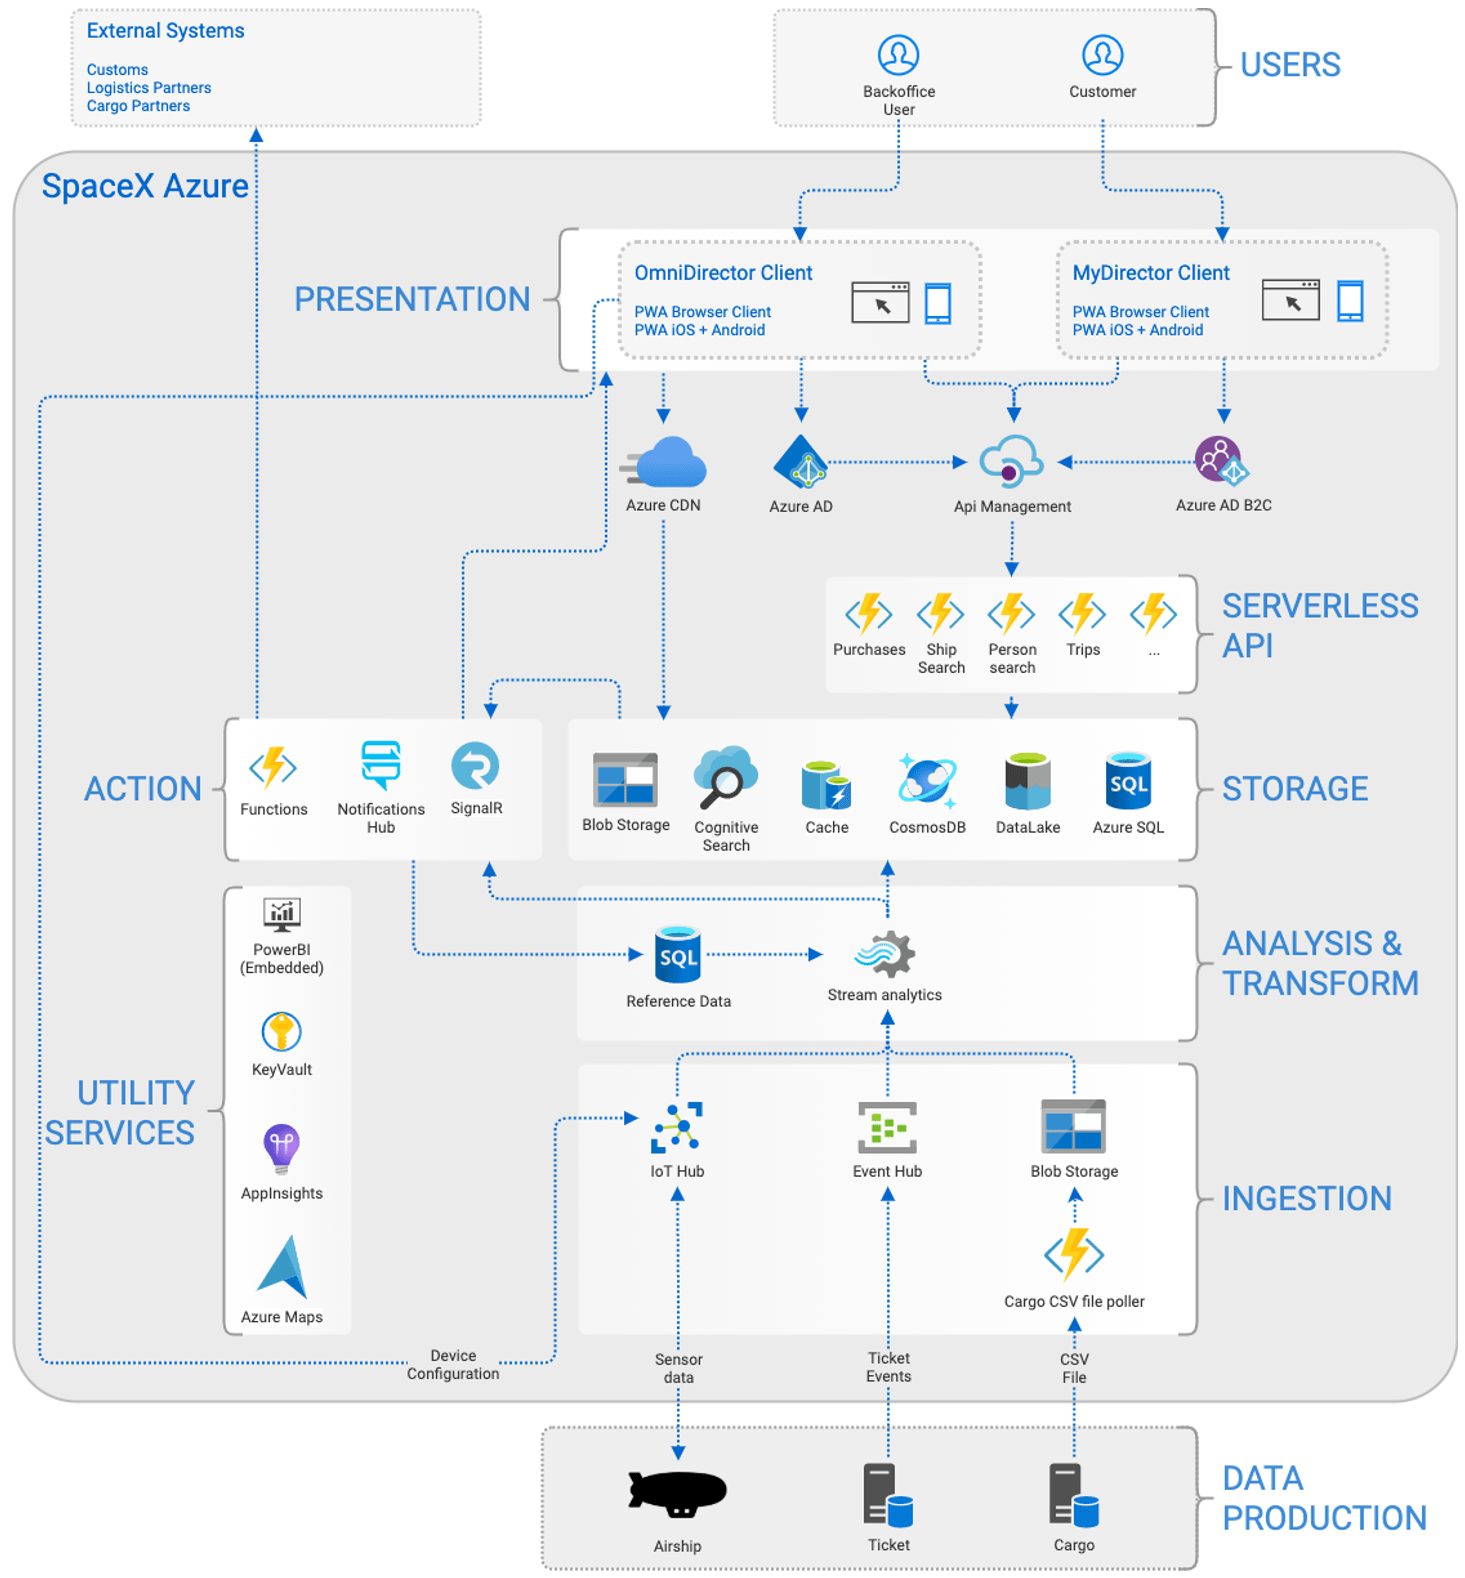Click the Trips function icon
The height and width of the screenshot is (1578, 1465).
[x=1082, y=613]
